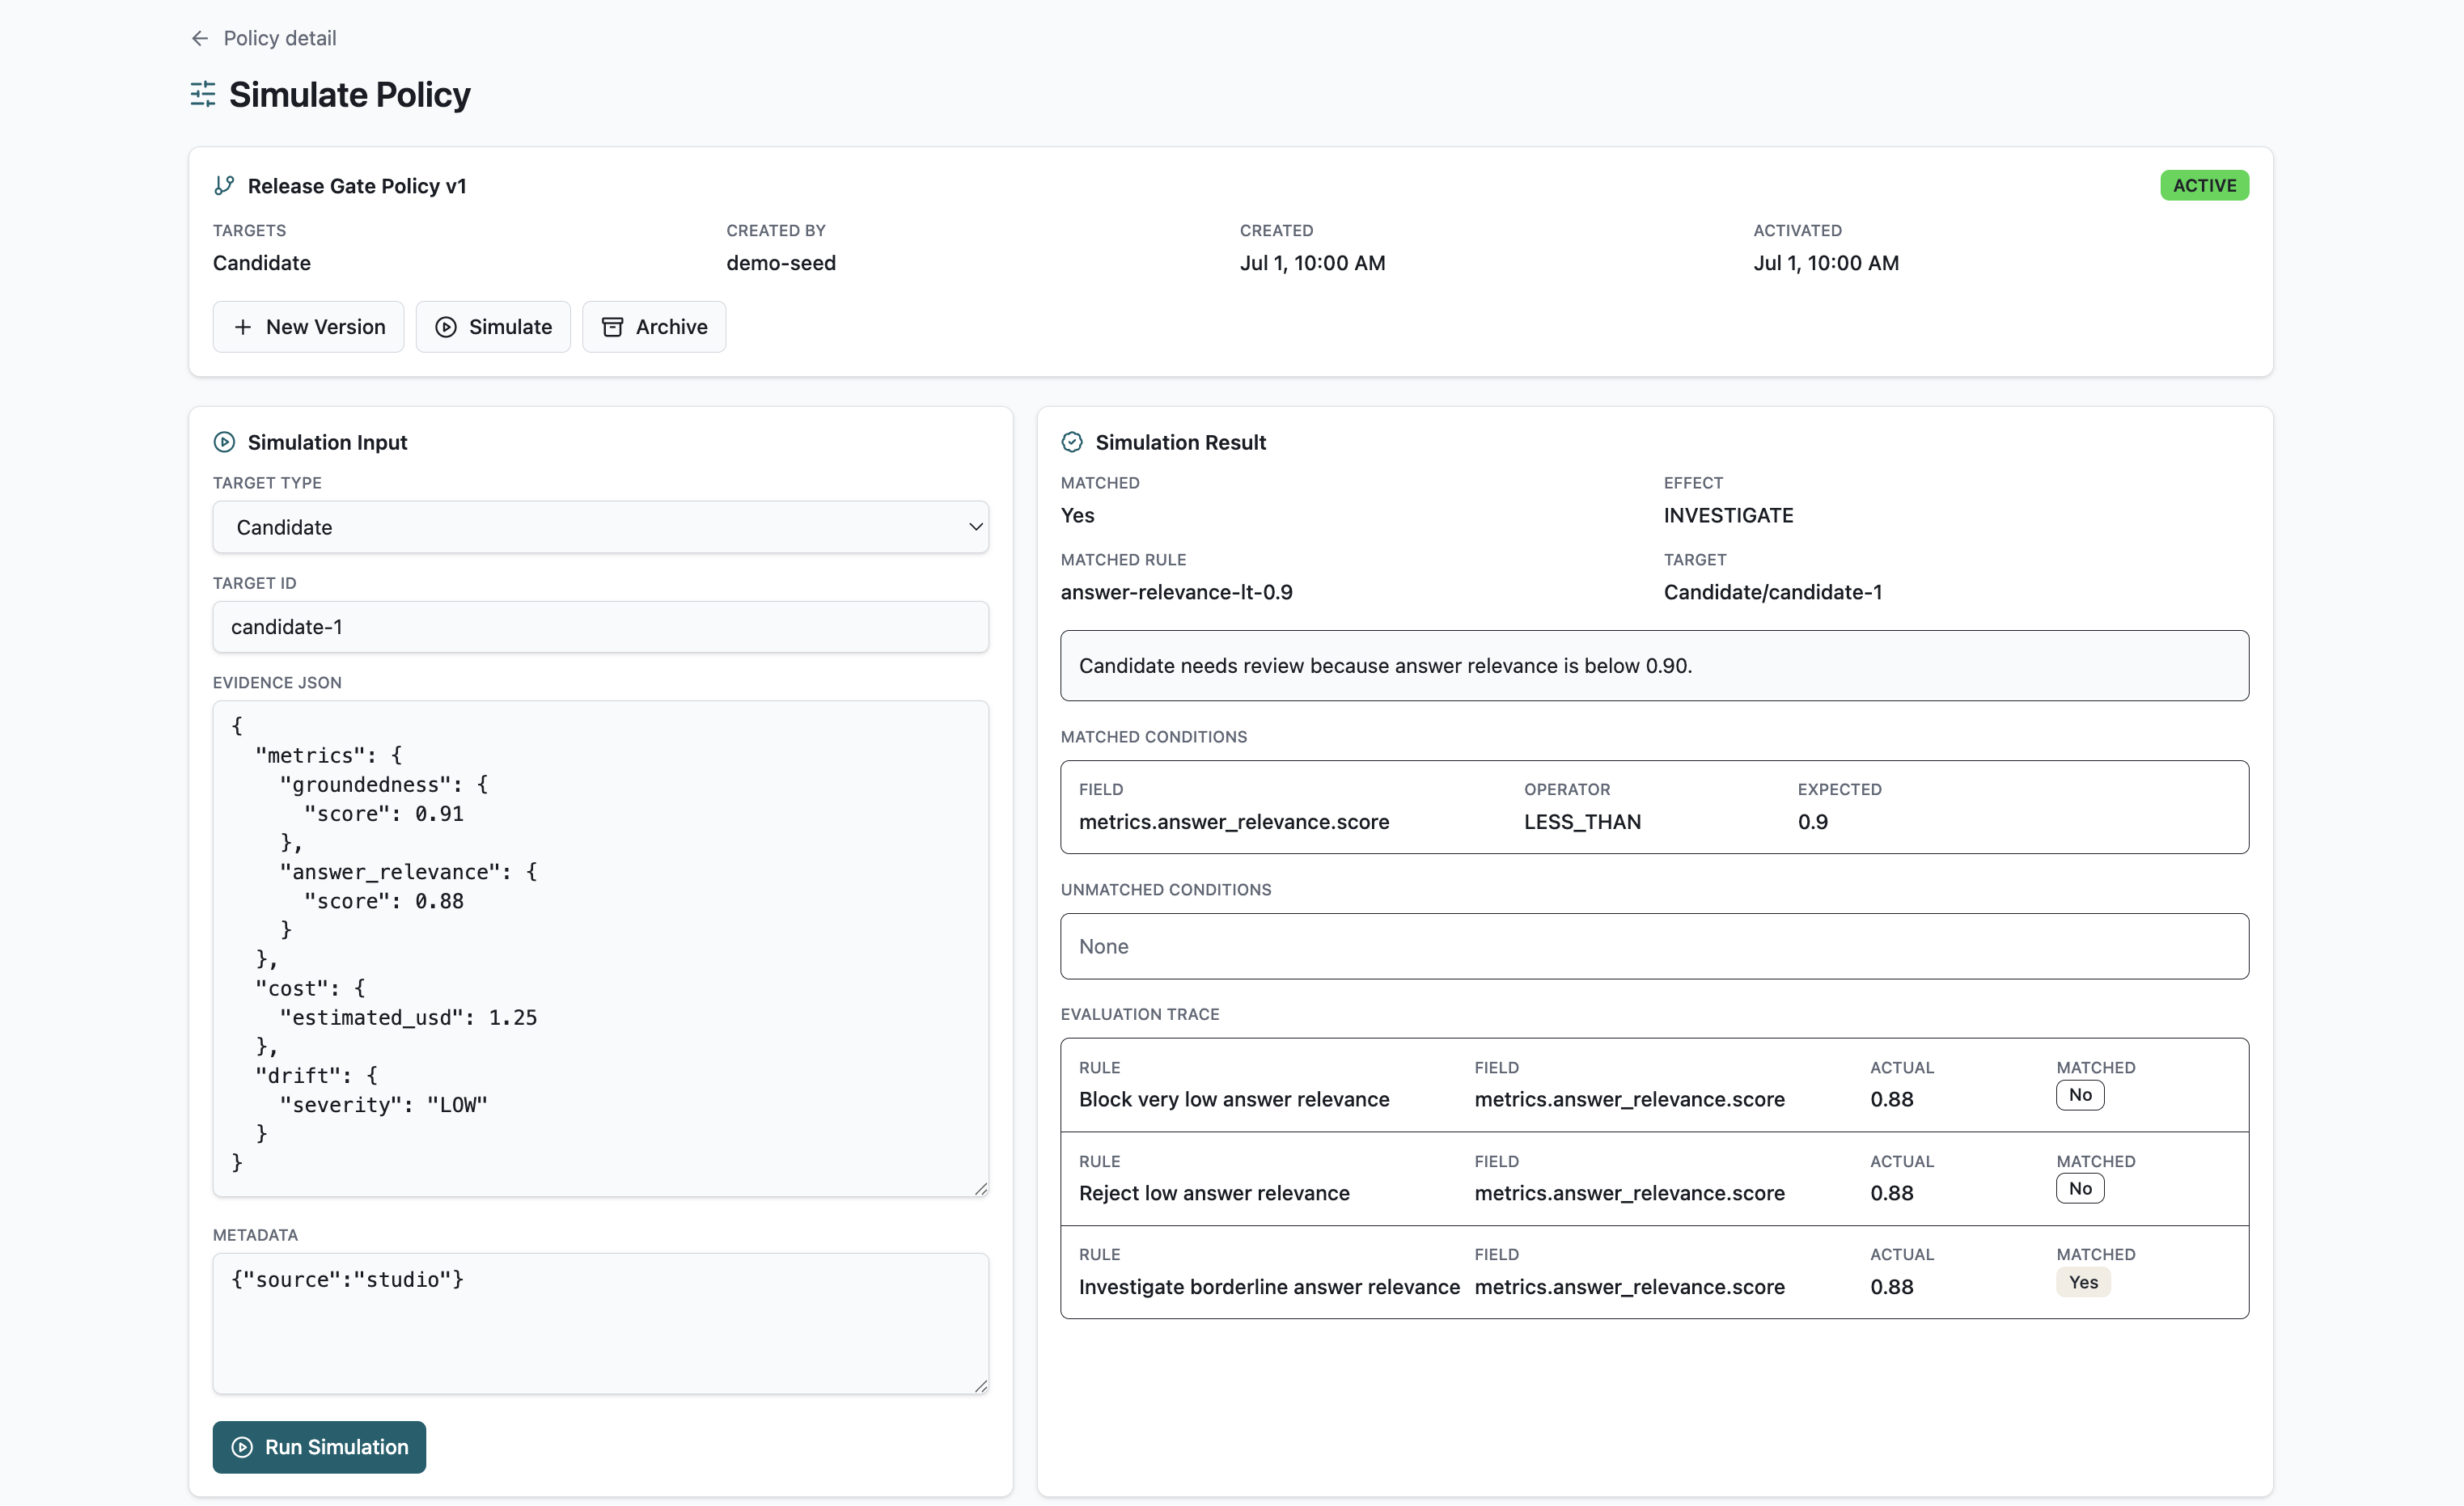Click the Policy detail breadcrumb link
The width and height of the screenshot is (2464, 1506).
280,38
